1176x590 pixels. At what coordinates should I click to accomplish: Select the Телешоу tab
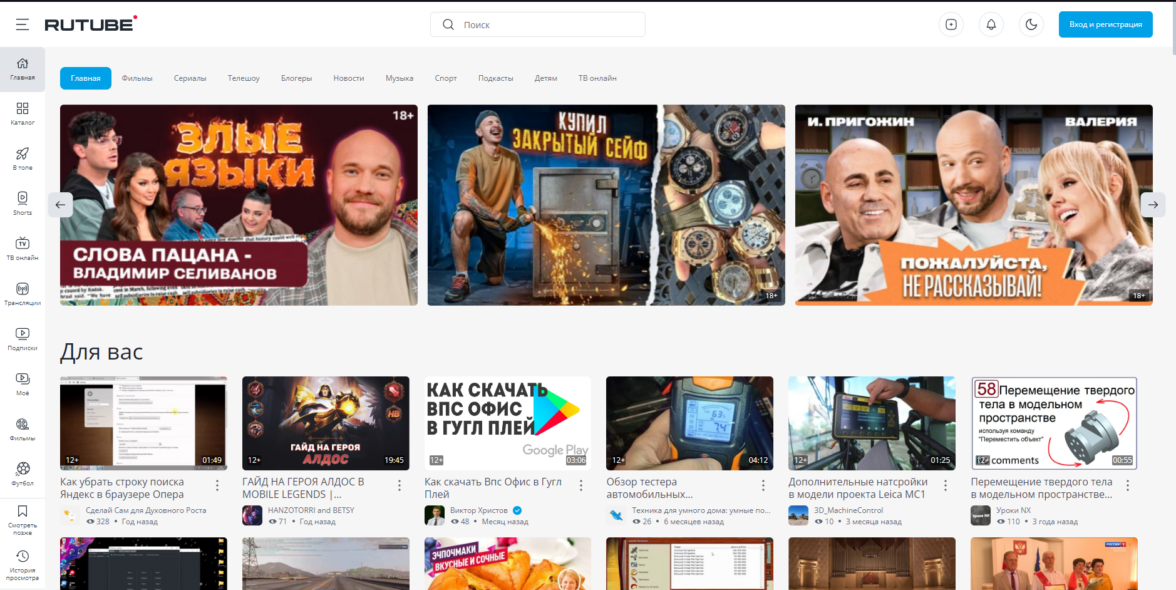pyautogui.click(x=244, y=78)
